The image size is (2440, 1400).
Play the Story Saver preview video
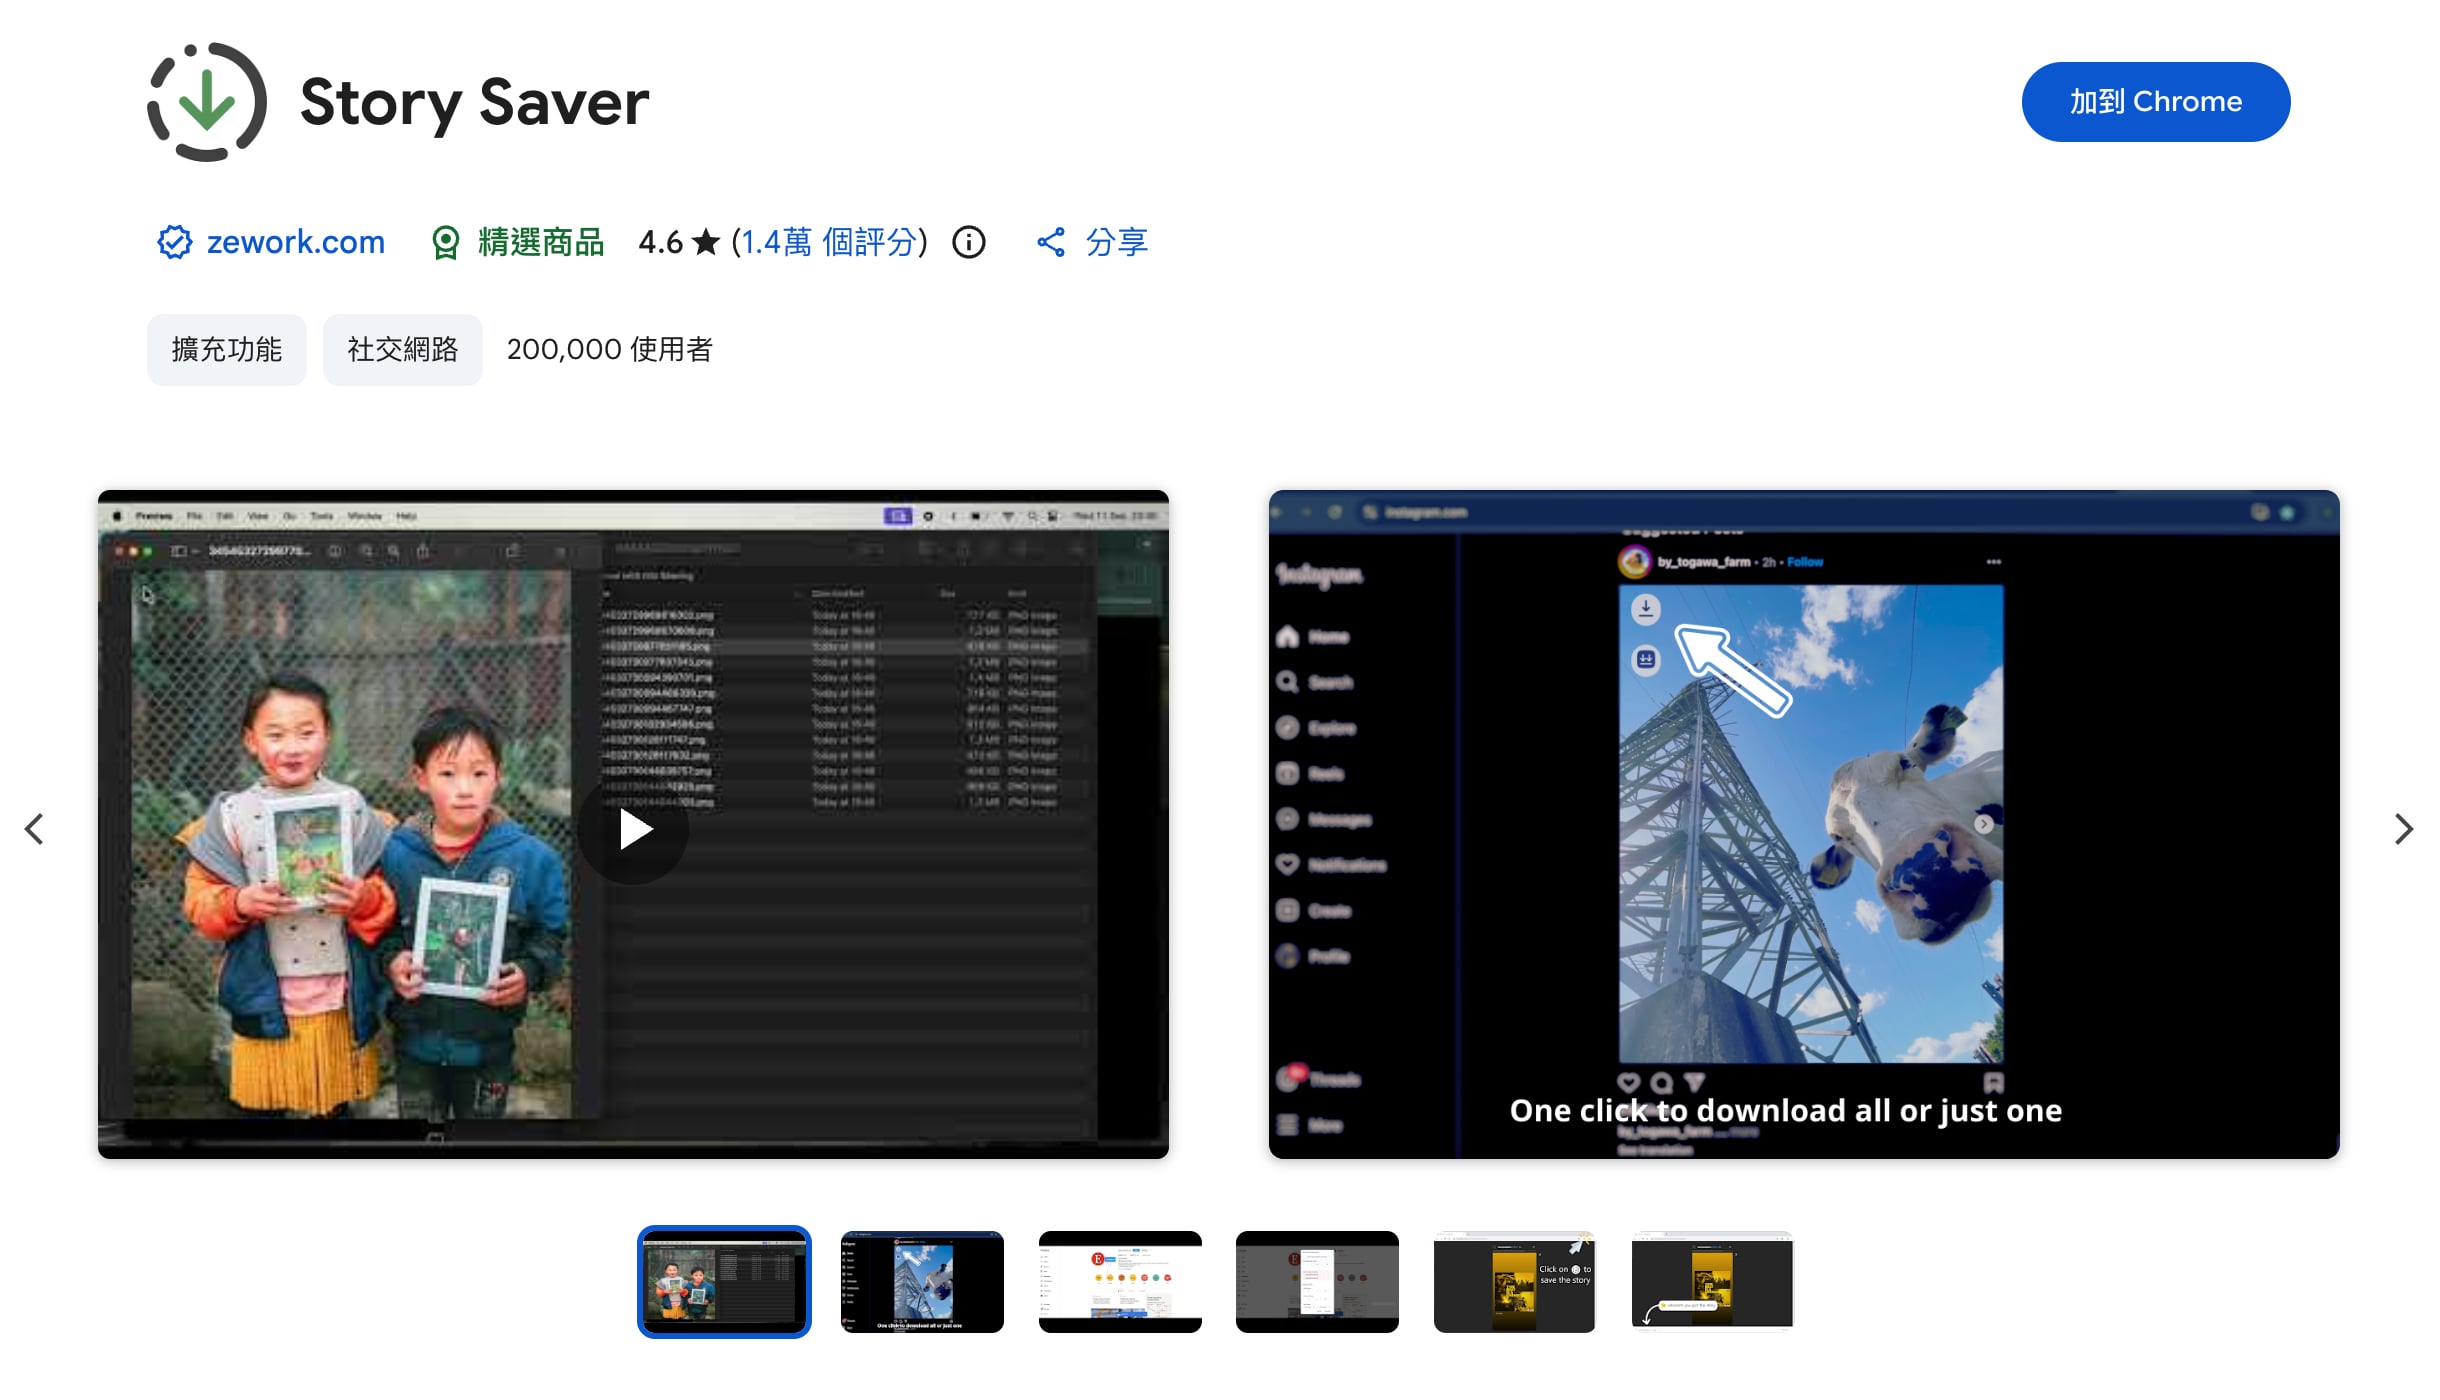(x=633, y=829)
